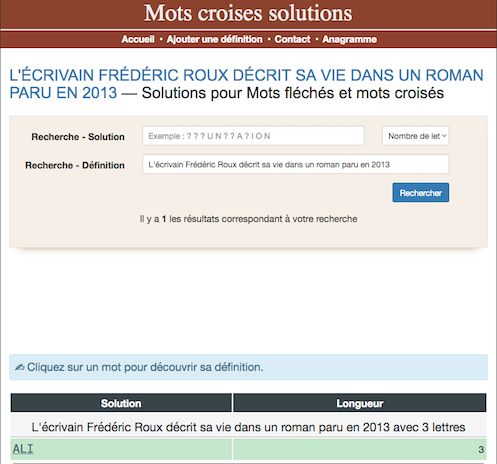Click the Rechercher button

pyautogui.click(x=421, y=193)
